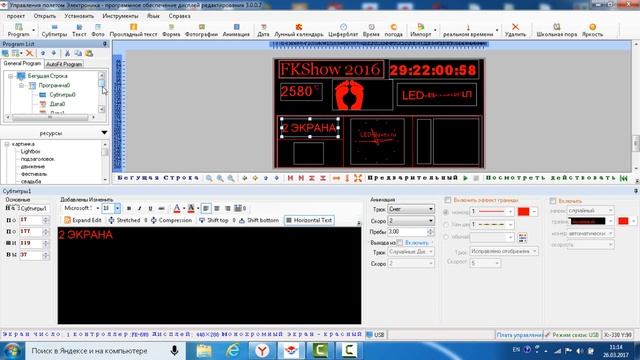640x360 pixels.
Task: Open the text font color picker
Action: click(x=177, y=208)
